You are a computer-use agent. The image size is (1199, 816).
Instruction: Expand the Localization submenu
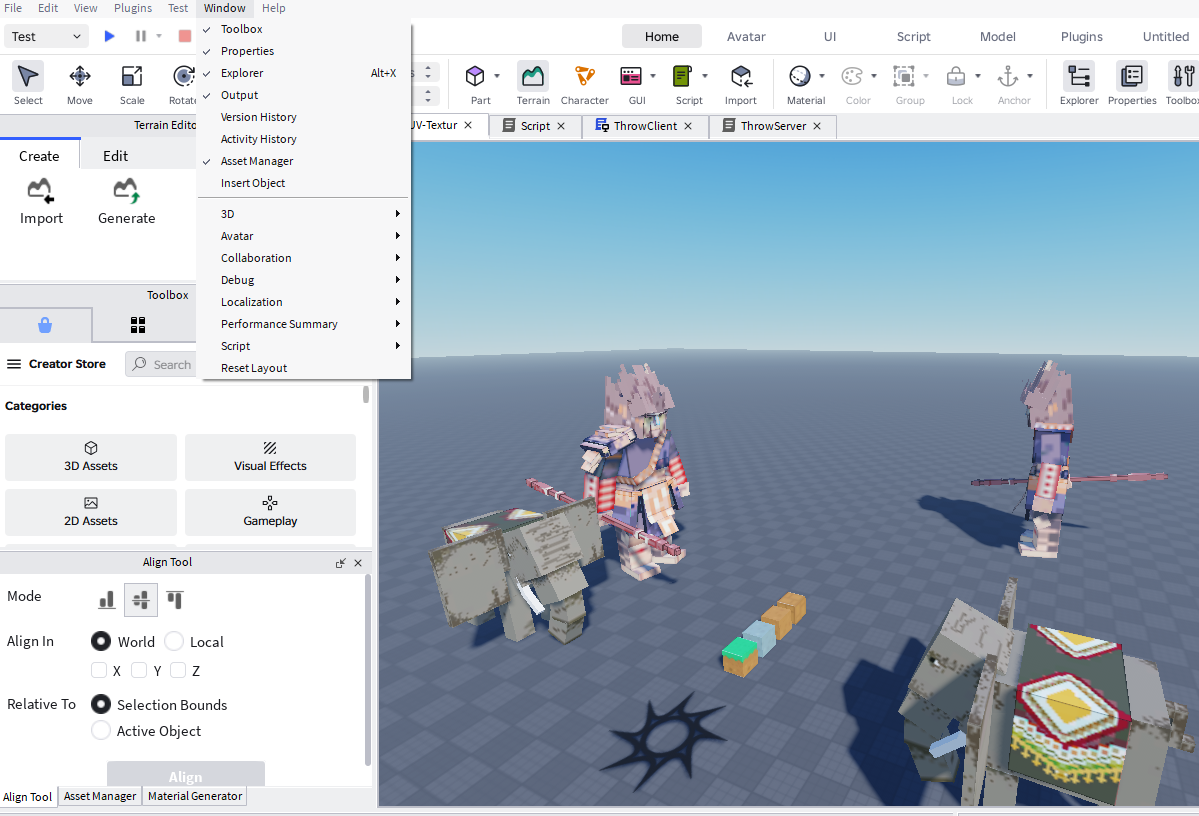(304, 302)
